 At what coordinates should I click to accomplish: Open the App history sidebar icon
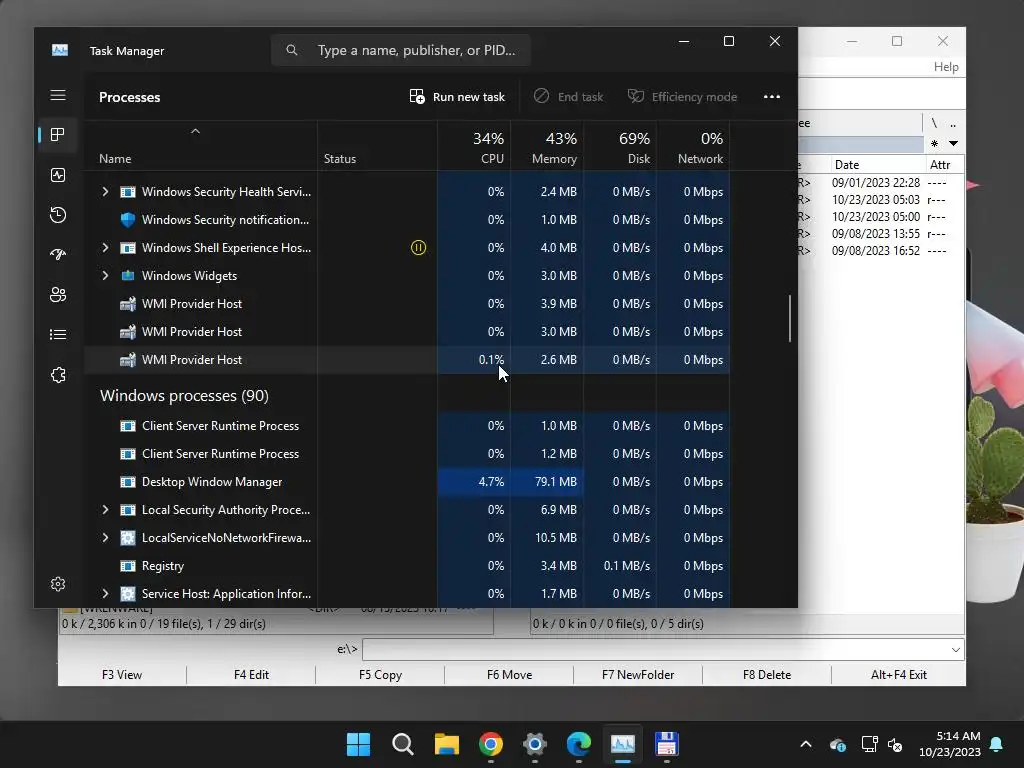[x=58, y=215]
